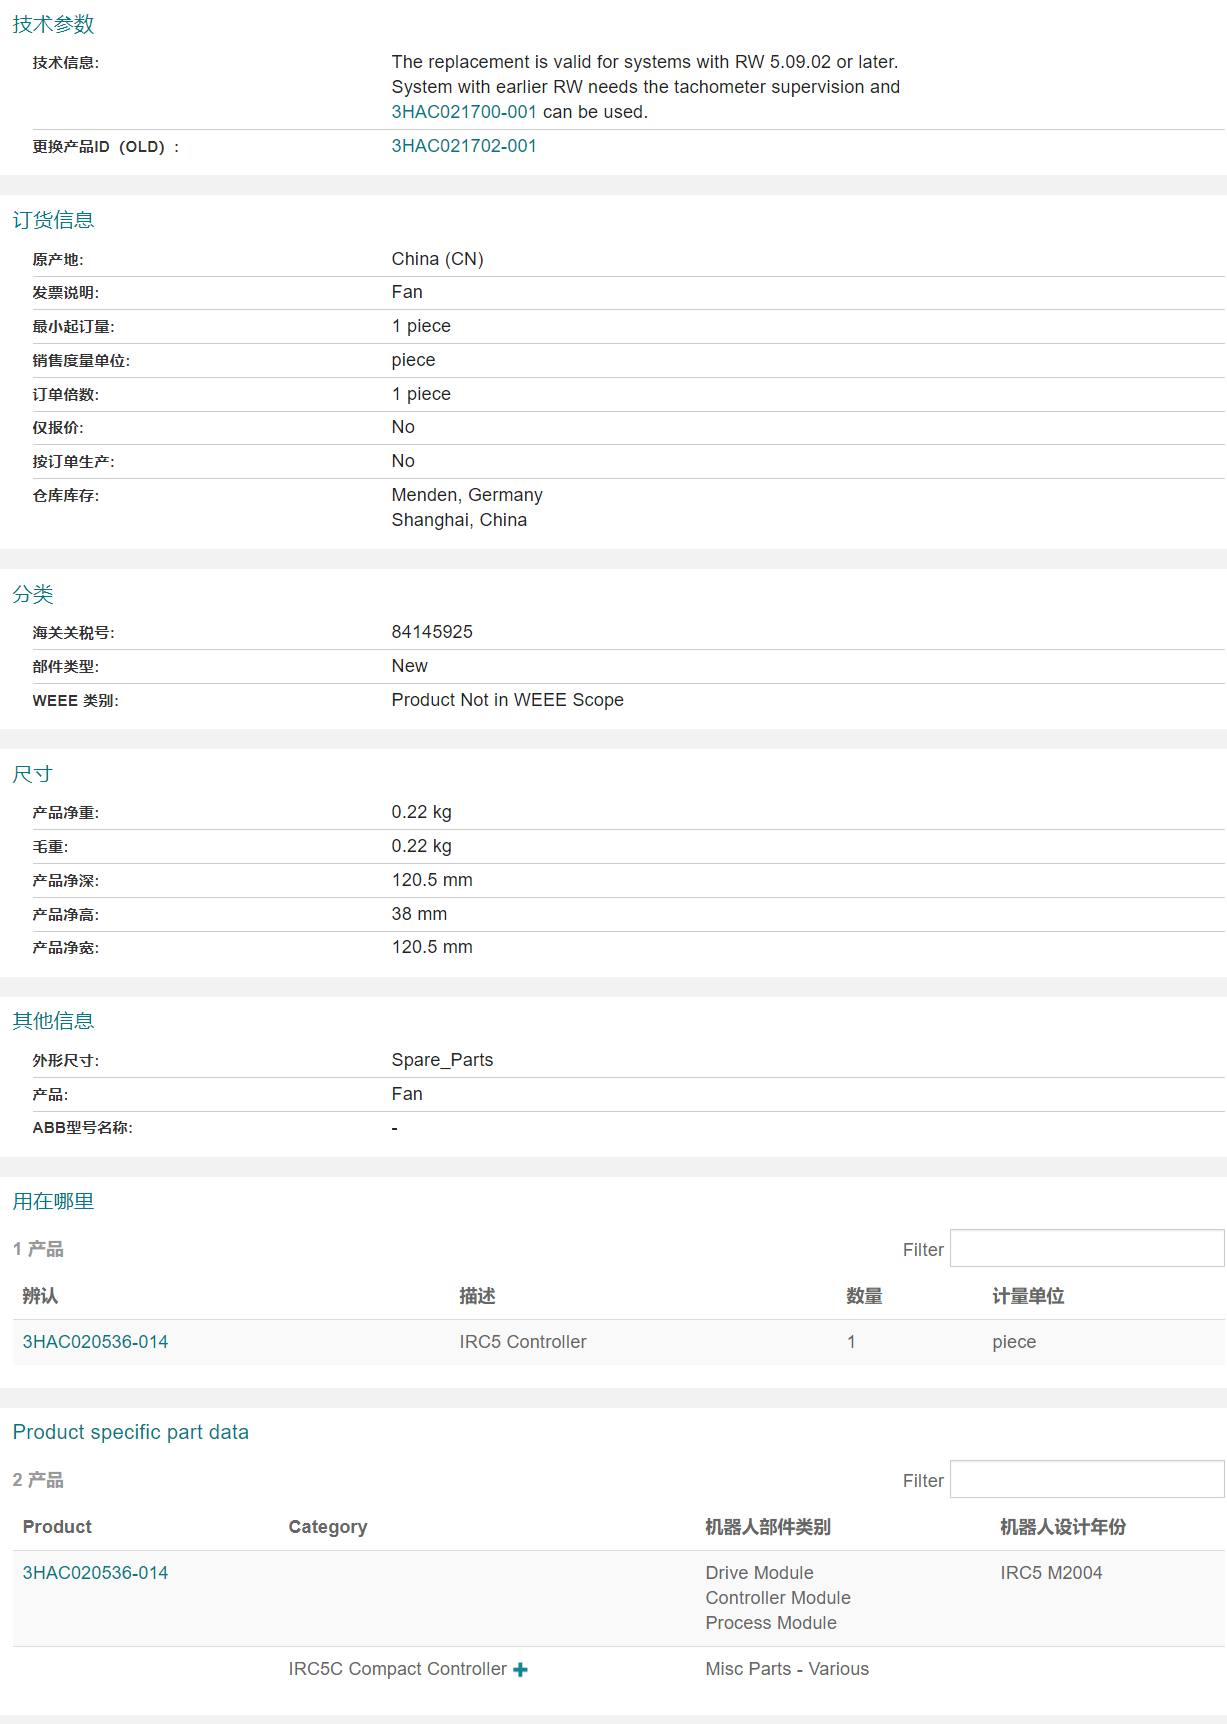Click the Filter field in 用在哪里 section

(x=1086, y=1249)
